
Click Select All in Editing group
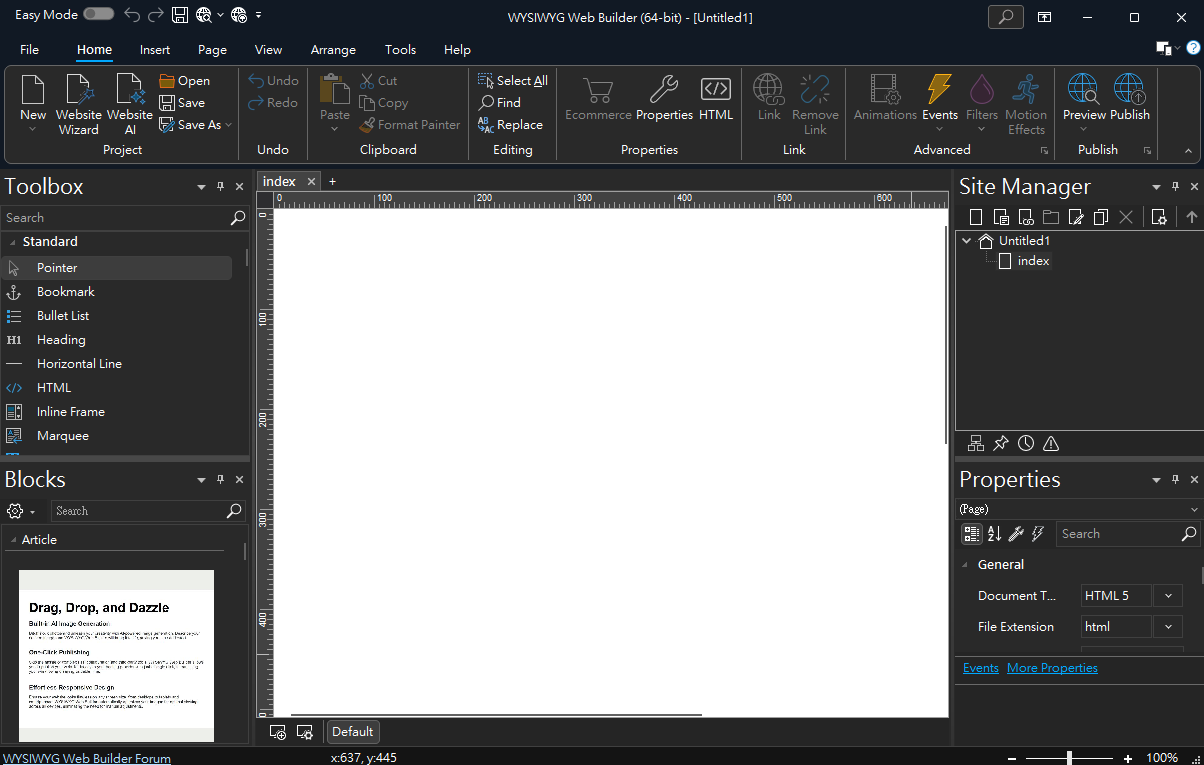(x=512, y=81)
